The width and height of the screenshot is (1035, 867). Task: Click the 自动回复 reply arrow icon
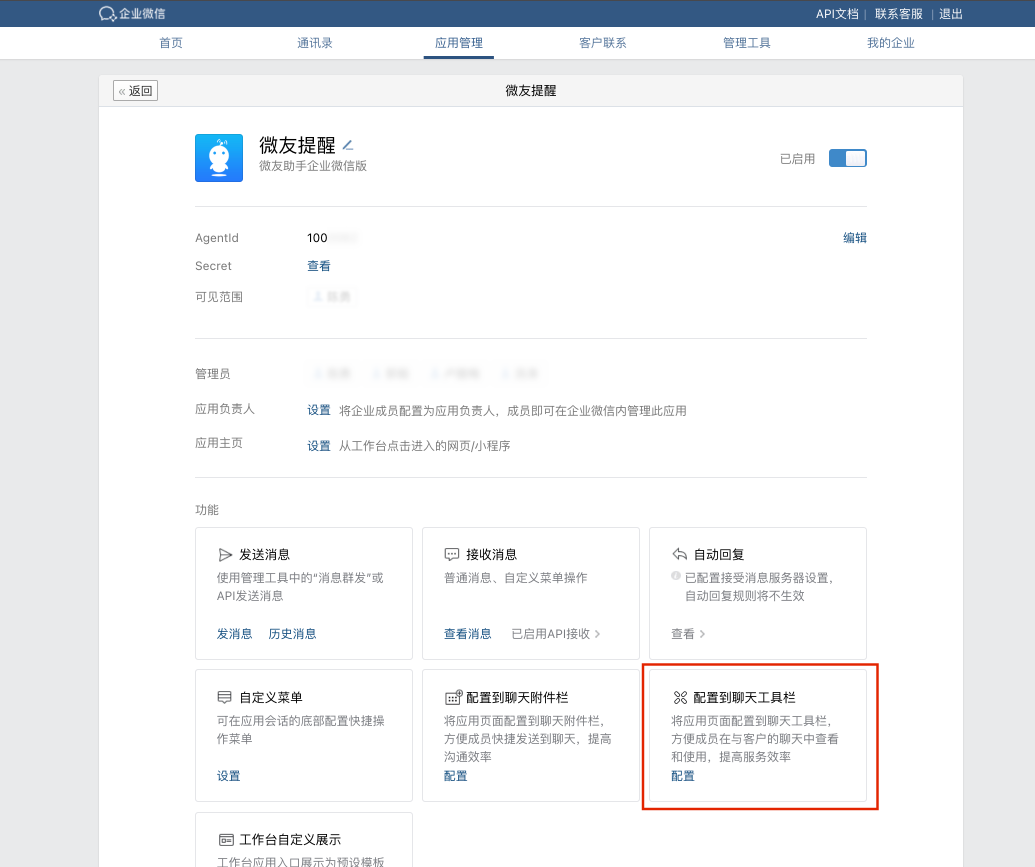point(679,554)
